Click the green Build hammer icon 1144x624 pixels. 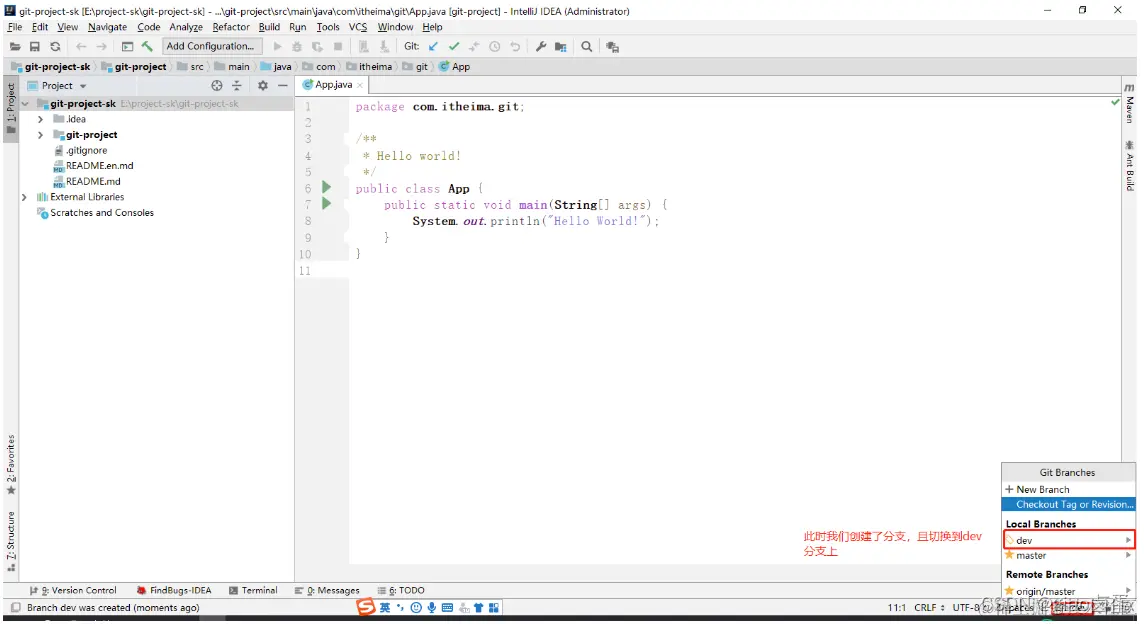147,47
